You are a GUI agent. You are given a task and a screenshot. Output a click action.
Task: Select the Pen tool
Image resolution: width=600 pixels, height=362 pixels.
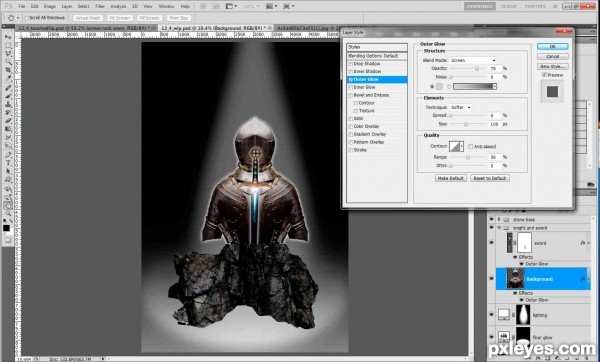[8, 155]
